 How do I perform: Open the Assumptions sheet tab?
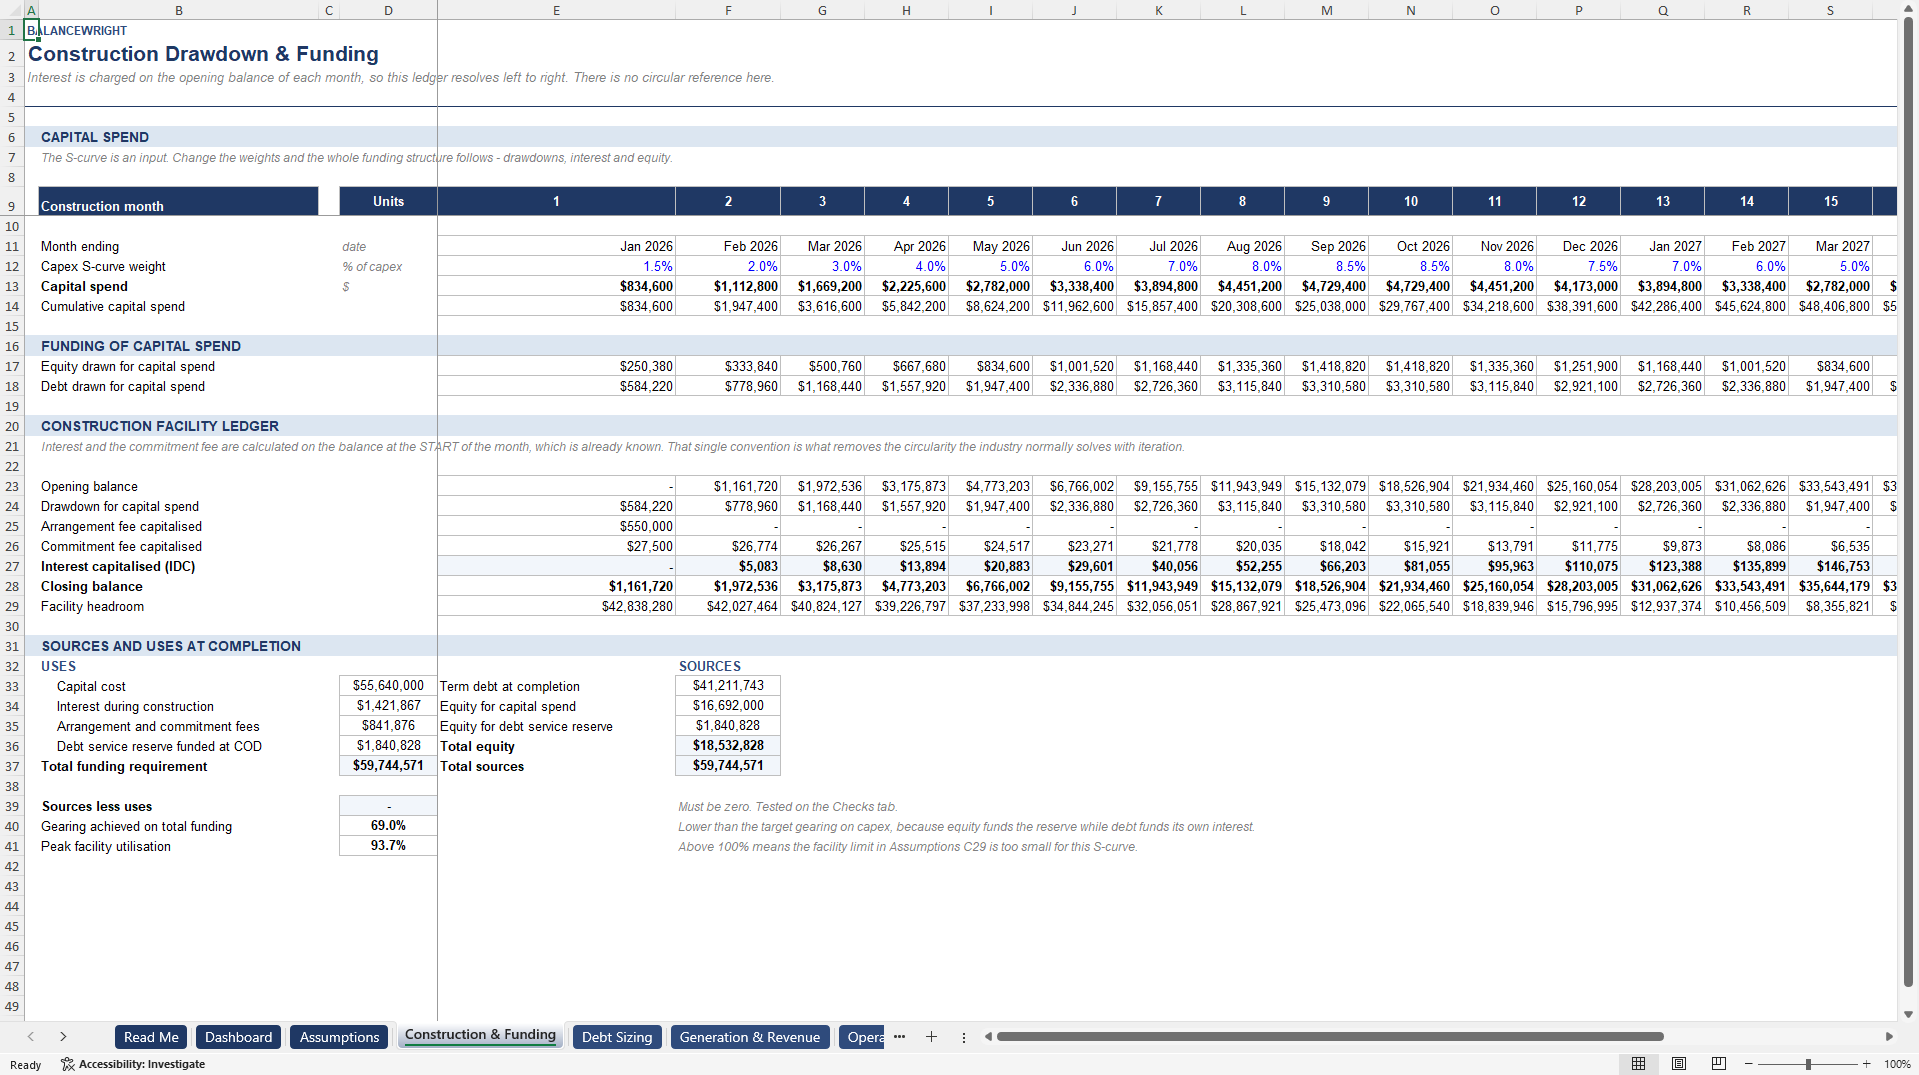pos(339,1037)
